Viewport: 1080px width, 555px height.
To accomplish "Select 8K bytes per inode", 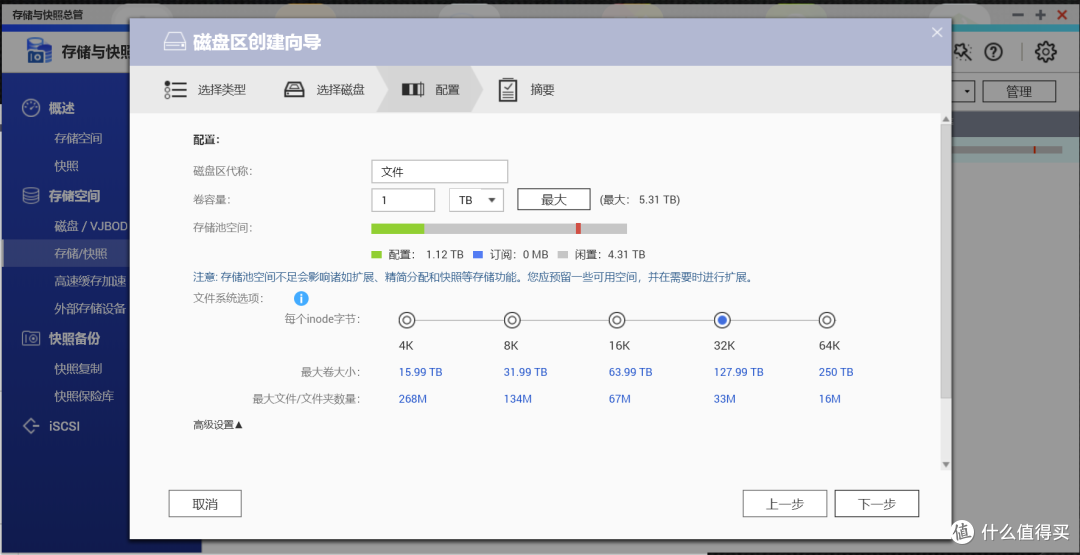I will click(x=512, y=320).
